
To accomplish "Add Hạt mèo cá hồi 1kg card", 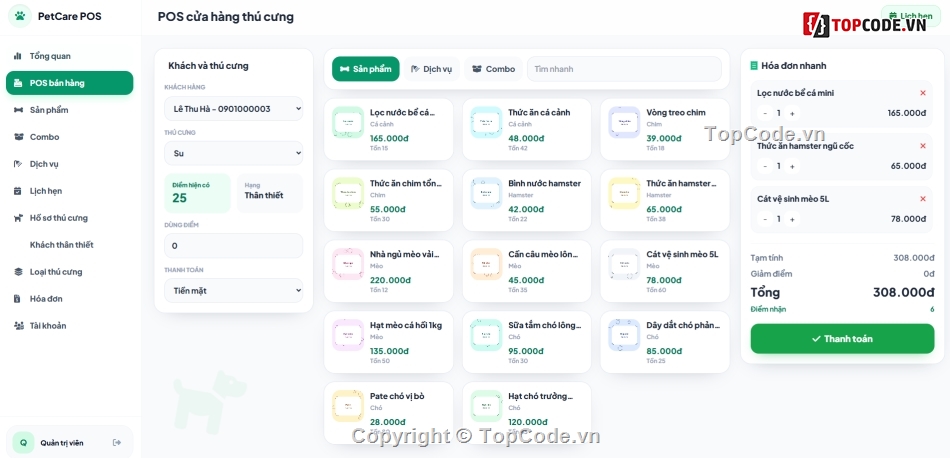I will pyautogui.click(x=388, y=342).
